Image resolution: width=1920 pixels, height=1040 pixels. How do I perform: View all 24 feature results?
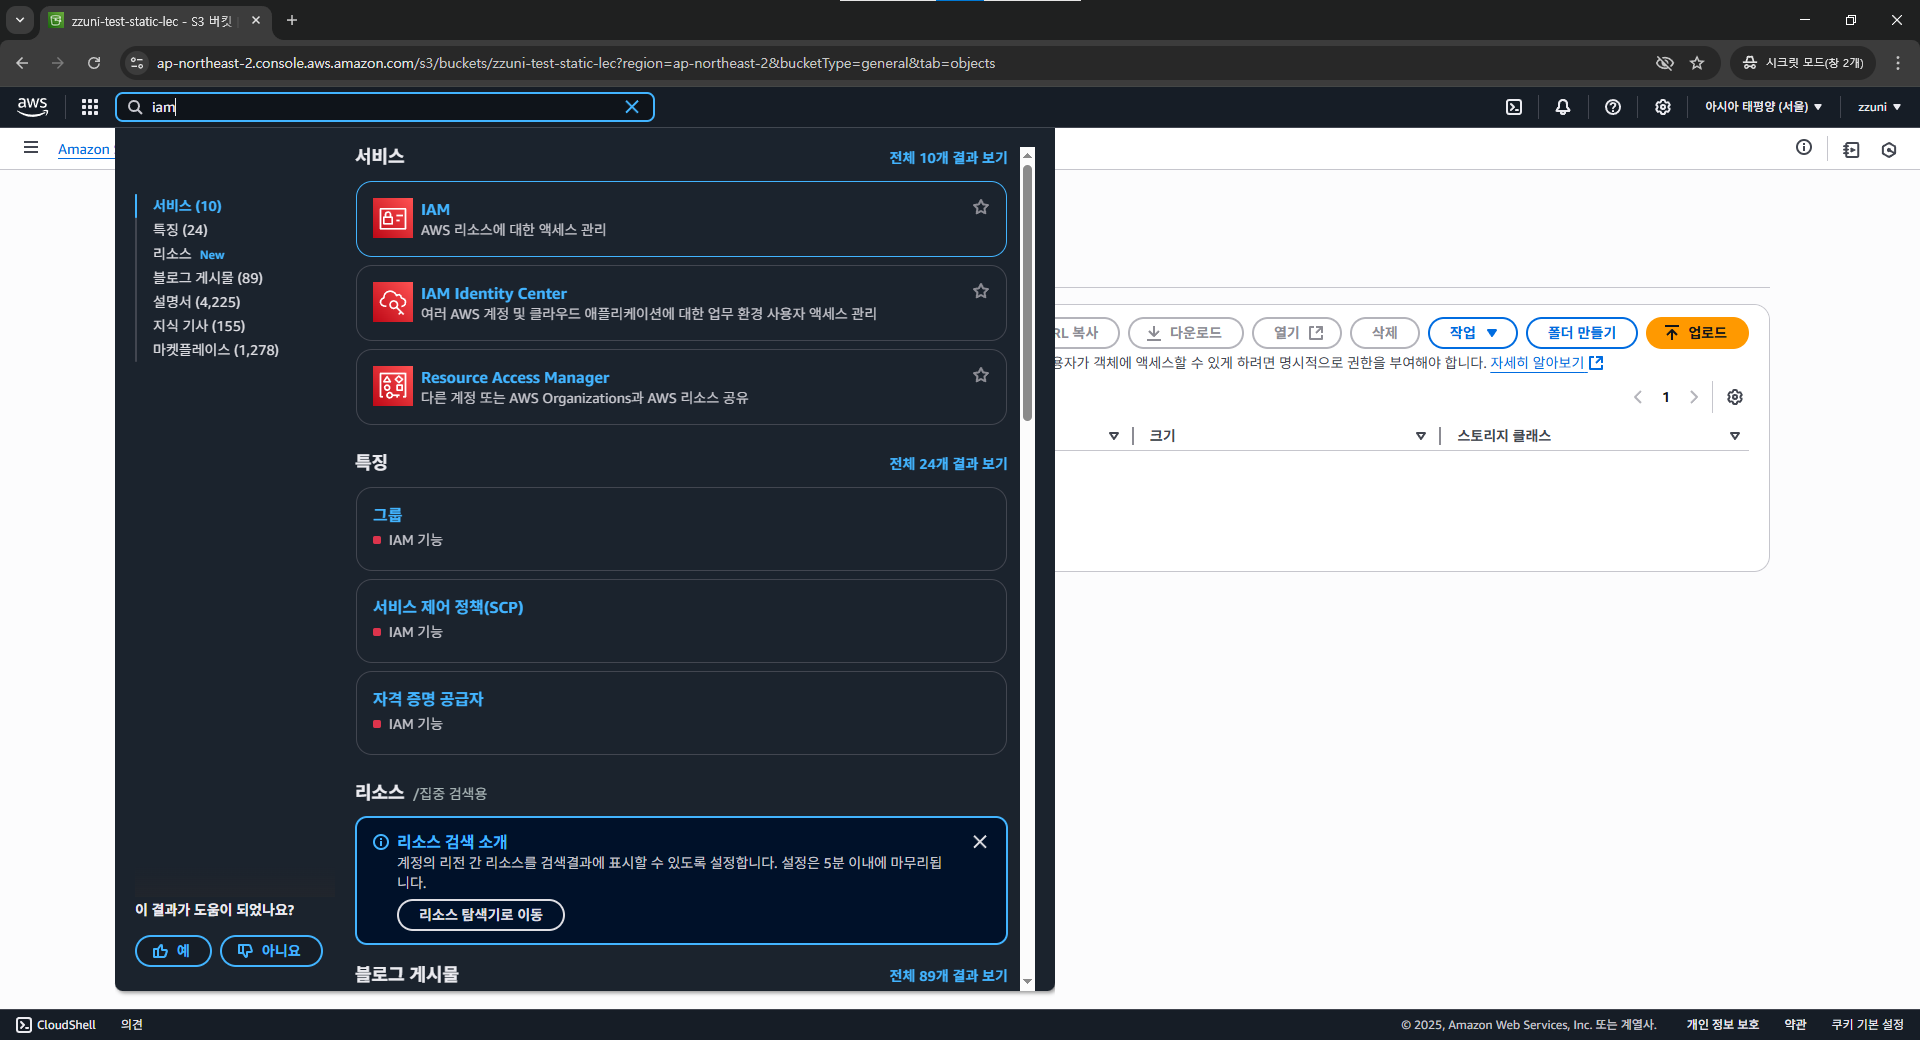pos(948,464)
